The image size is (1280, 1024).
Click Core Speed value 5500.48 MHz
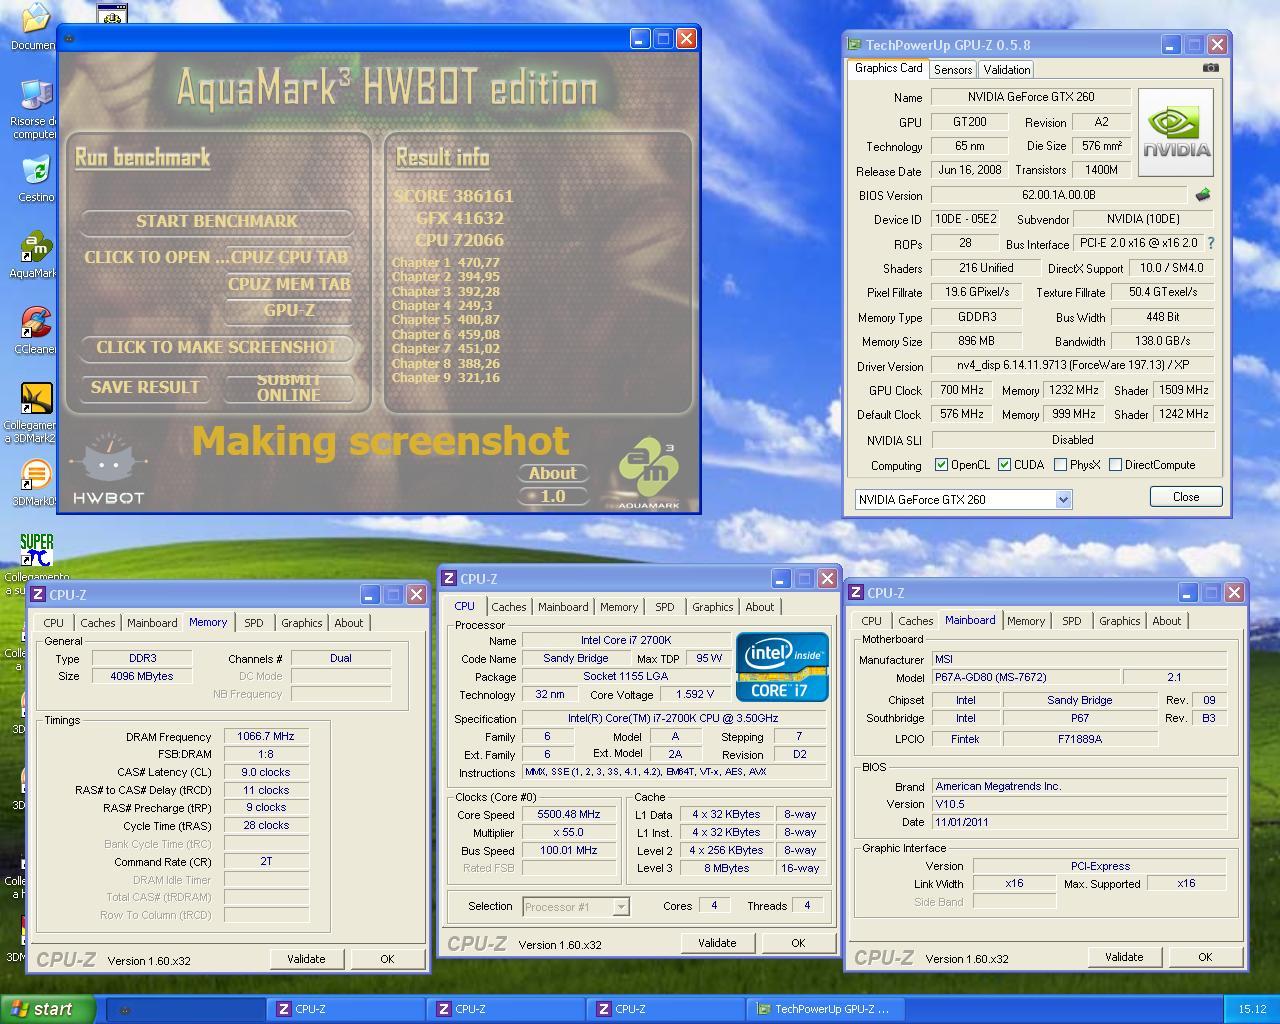[569, 814]
